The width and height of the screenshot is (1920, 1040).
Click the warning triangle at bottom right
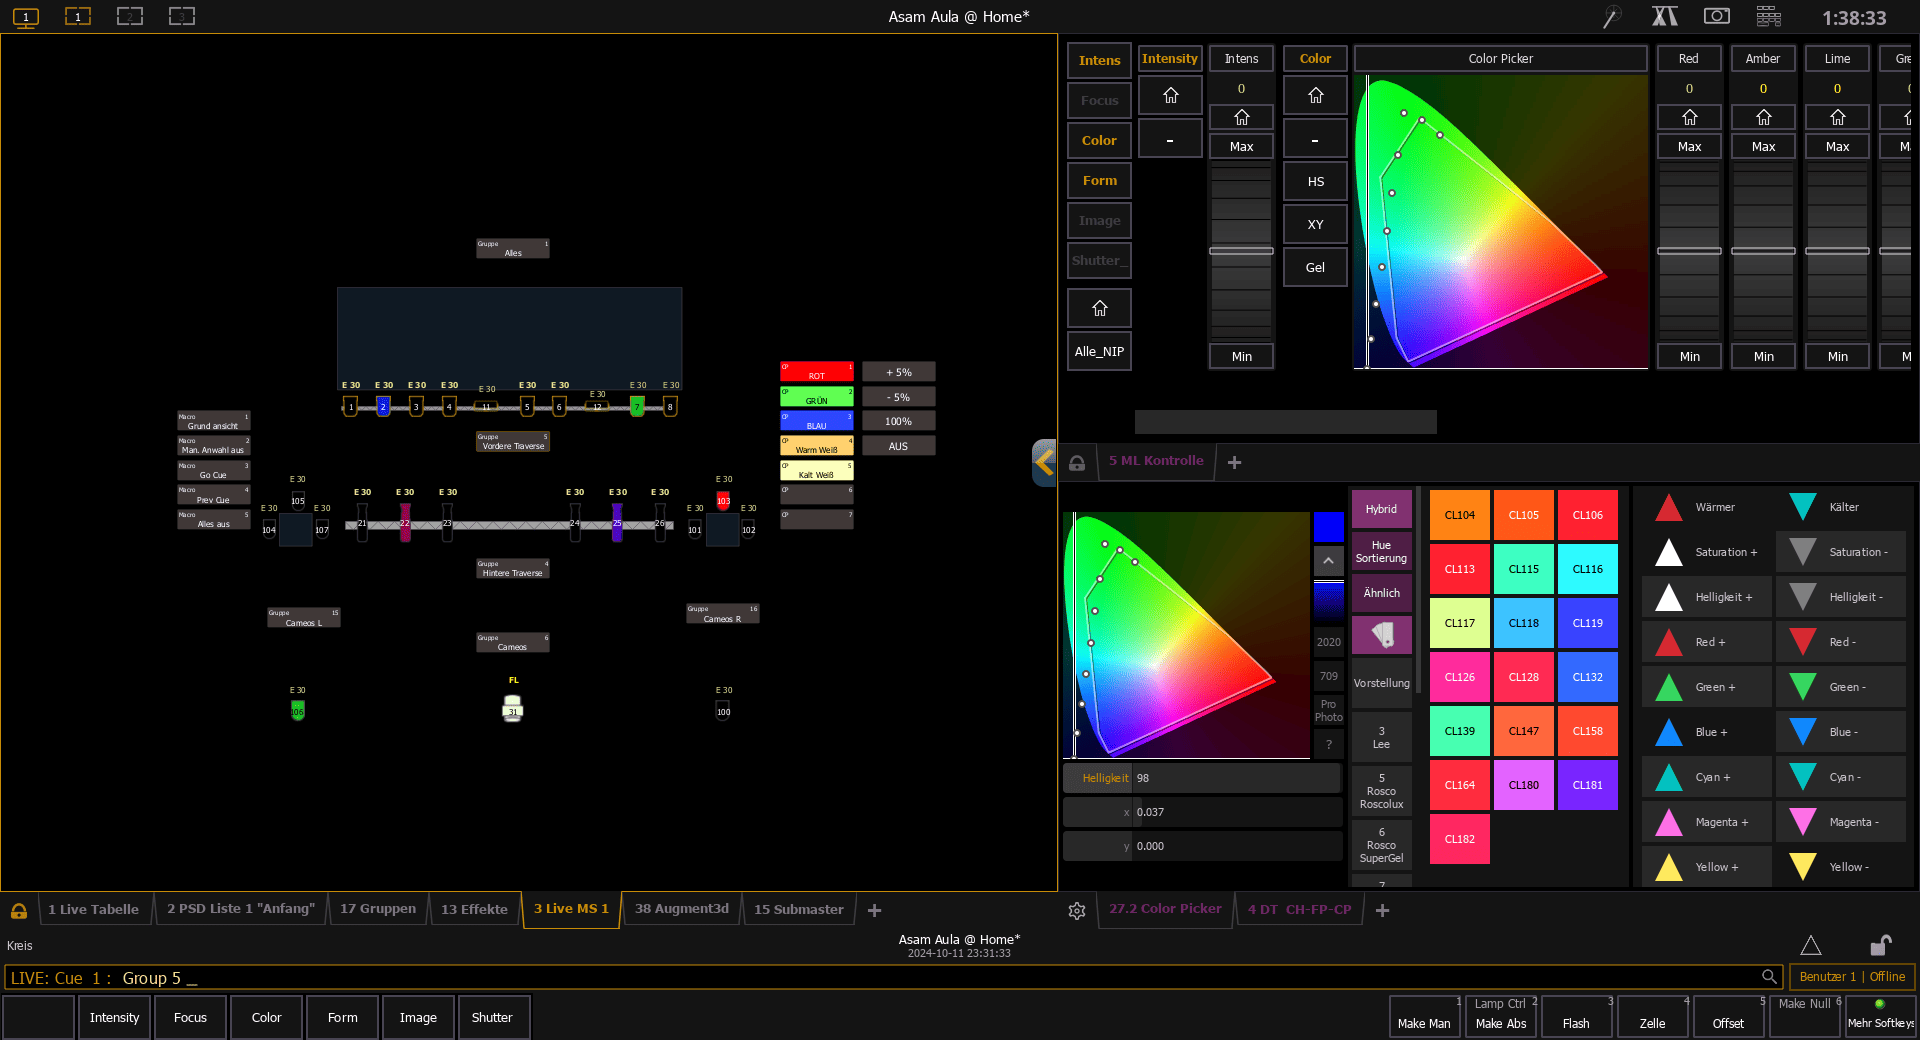[x=1812, y=946]
